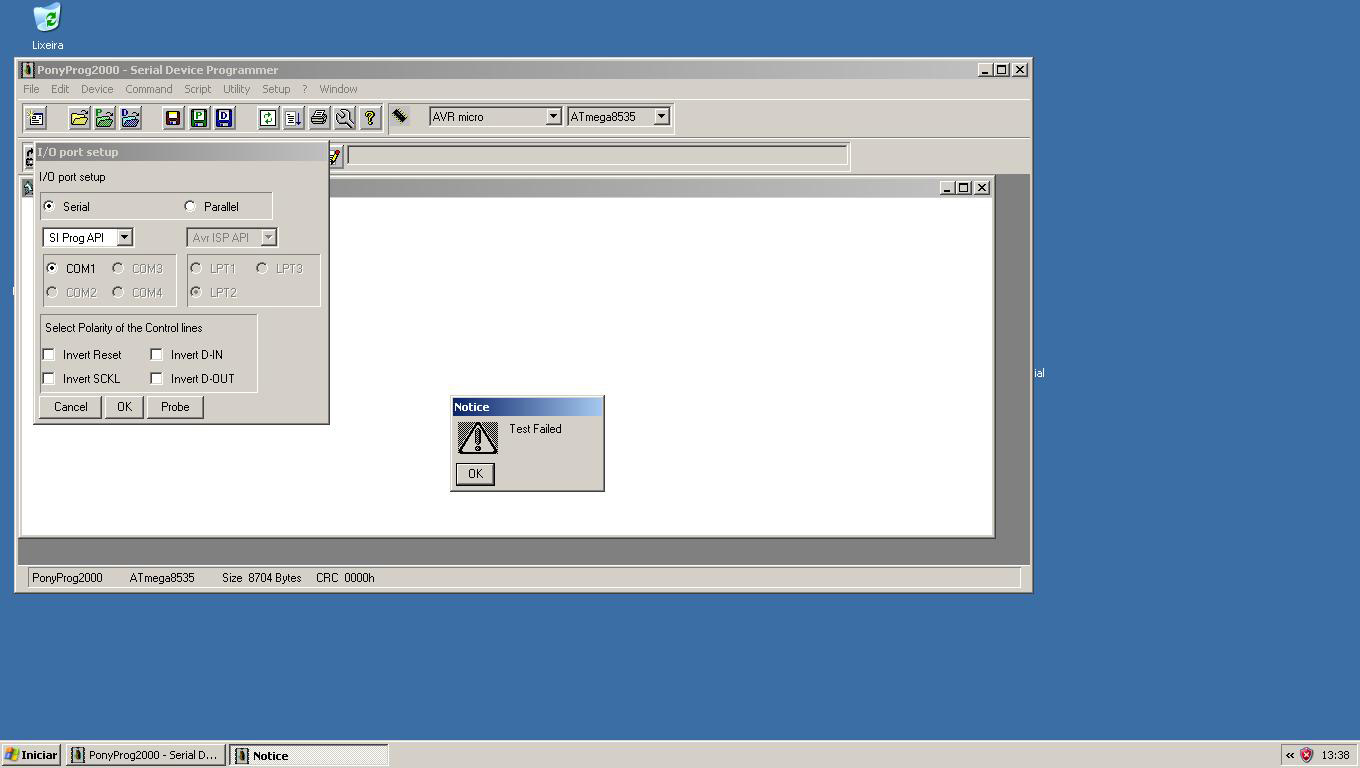Select the LPT1 radio button

click(196, 268)
